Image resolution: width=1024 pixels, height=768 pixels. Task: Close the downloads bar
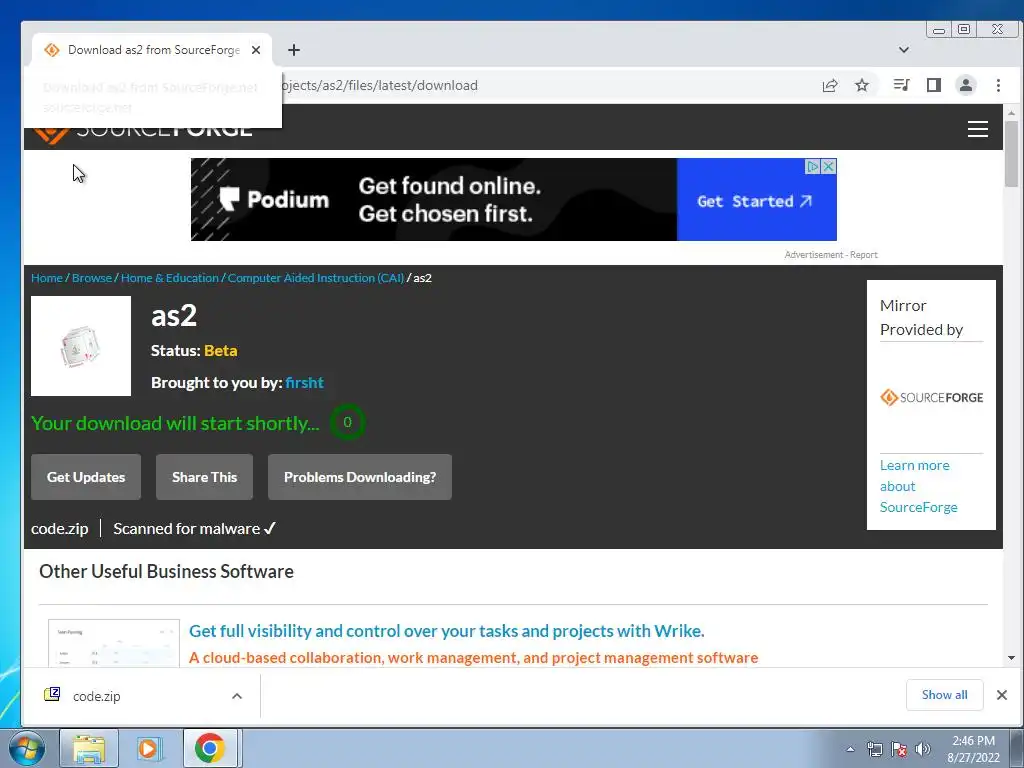point(1002,695)
